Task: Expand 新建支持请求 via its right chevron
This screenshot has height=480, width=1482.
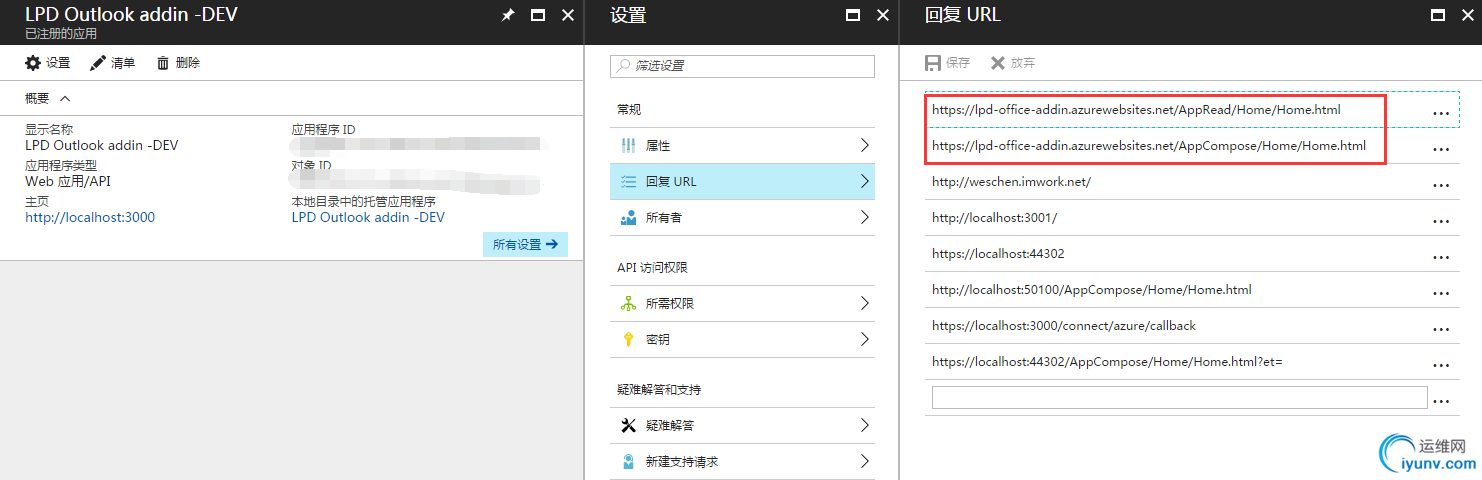Action: pos(864,461)
